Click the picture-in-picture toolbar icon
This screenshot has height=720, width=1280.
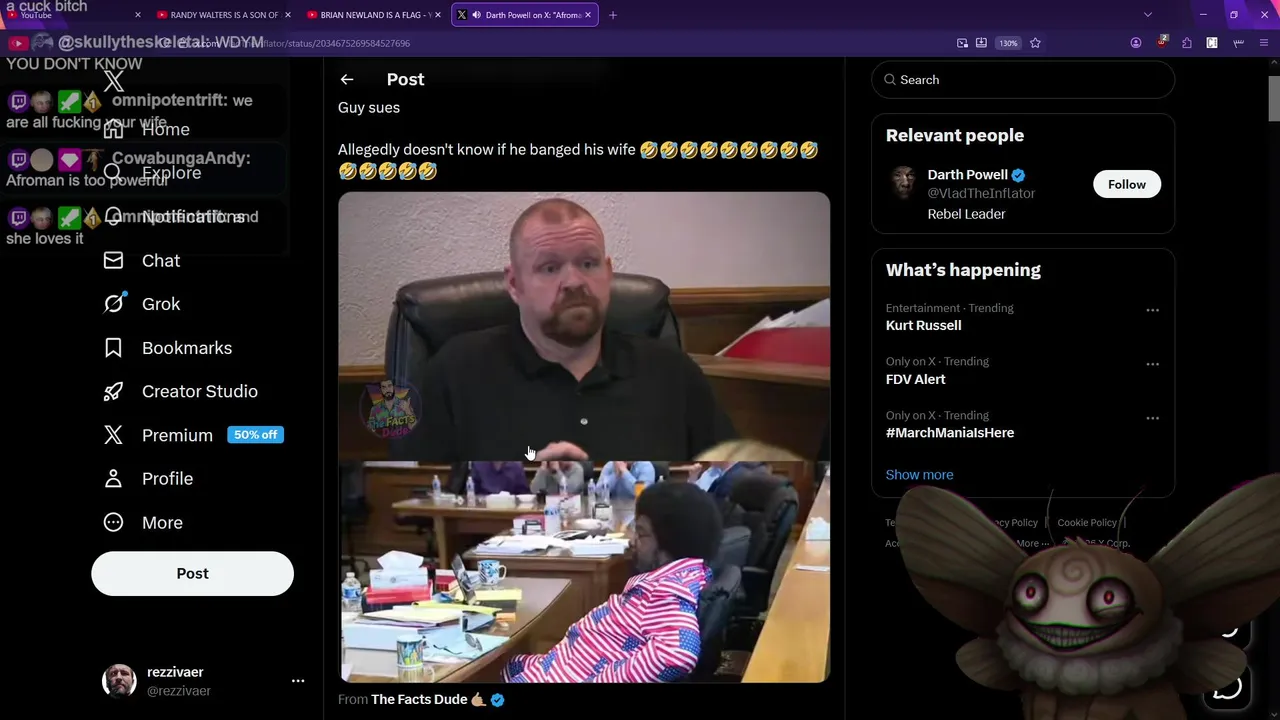pyautogui.click(x=962, y=43)
